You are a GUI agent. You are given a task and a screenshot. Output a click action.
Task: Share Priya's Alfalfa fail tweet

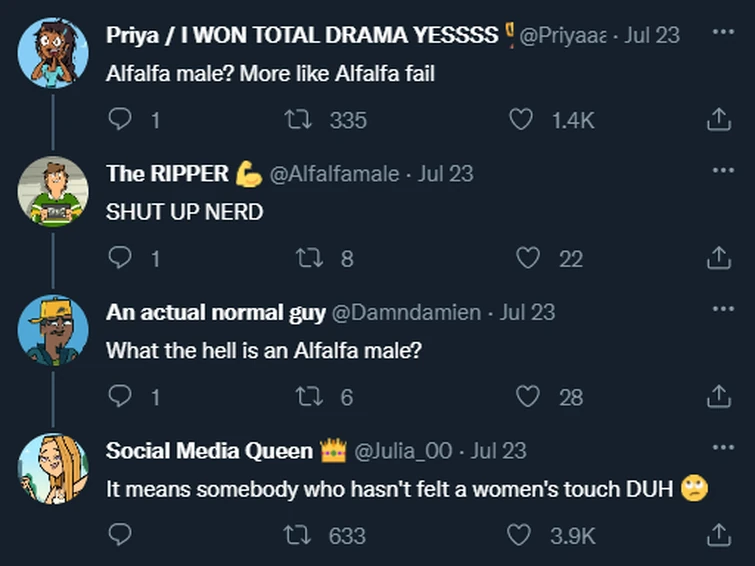pyautogui.click(x=718, y=120)
